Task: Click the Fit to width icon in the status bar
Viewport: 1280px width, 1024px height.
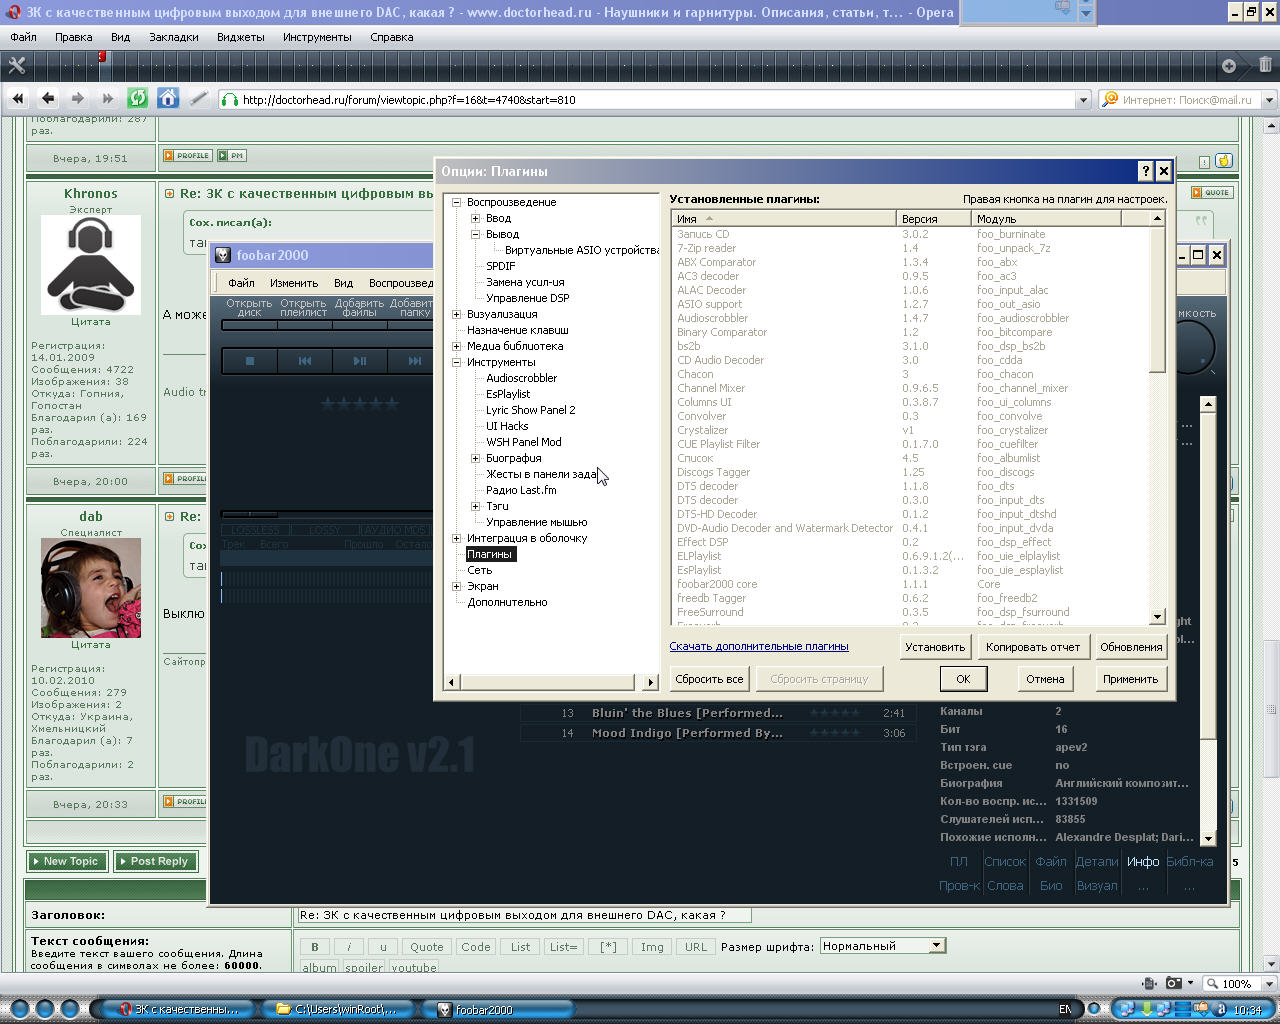Action: click(1150, 983)
